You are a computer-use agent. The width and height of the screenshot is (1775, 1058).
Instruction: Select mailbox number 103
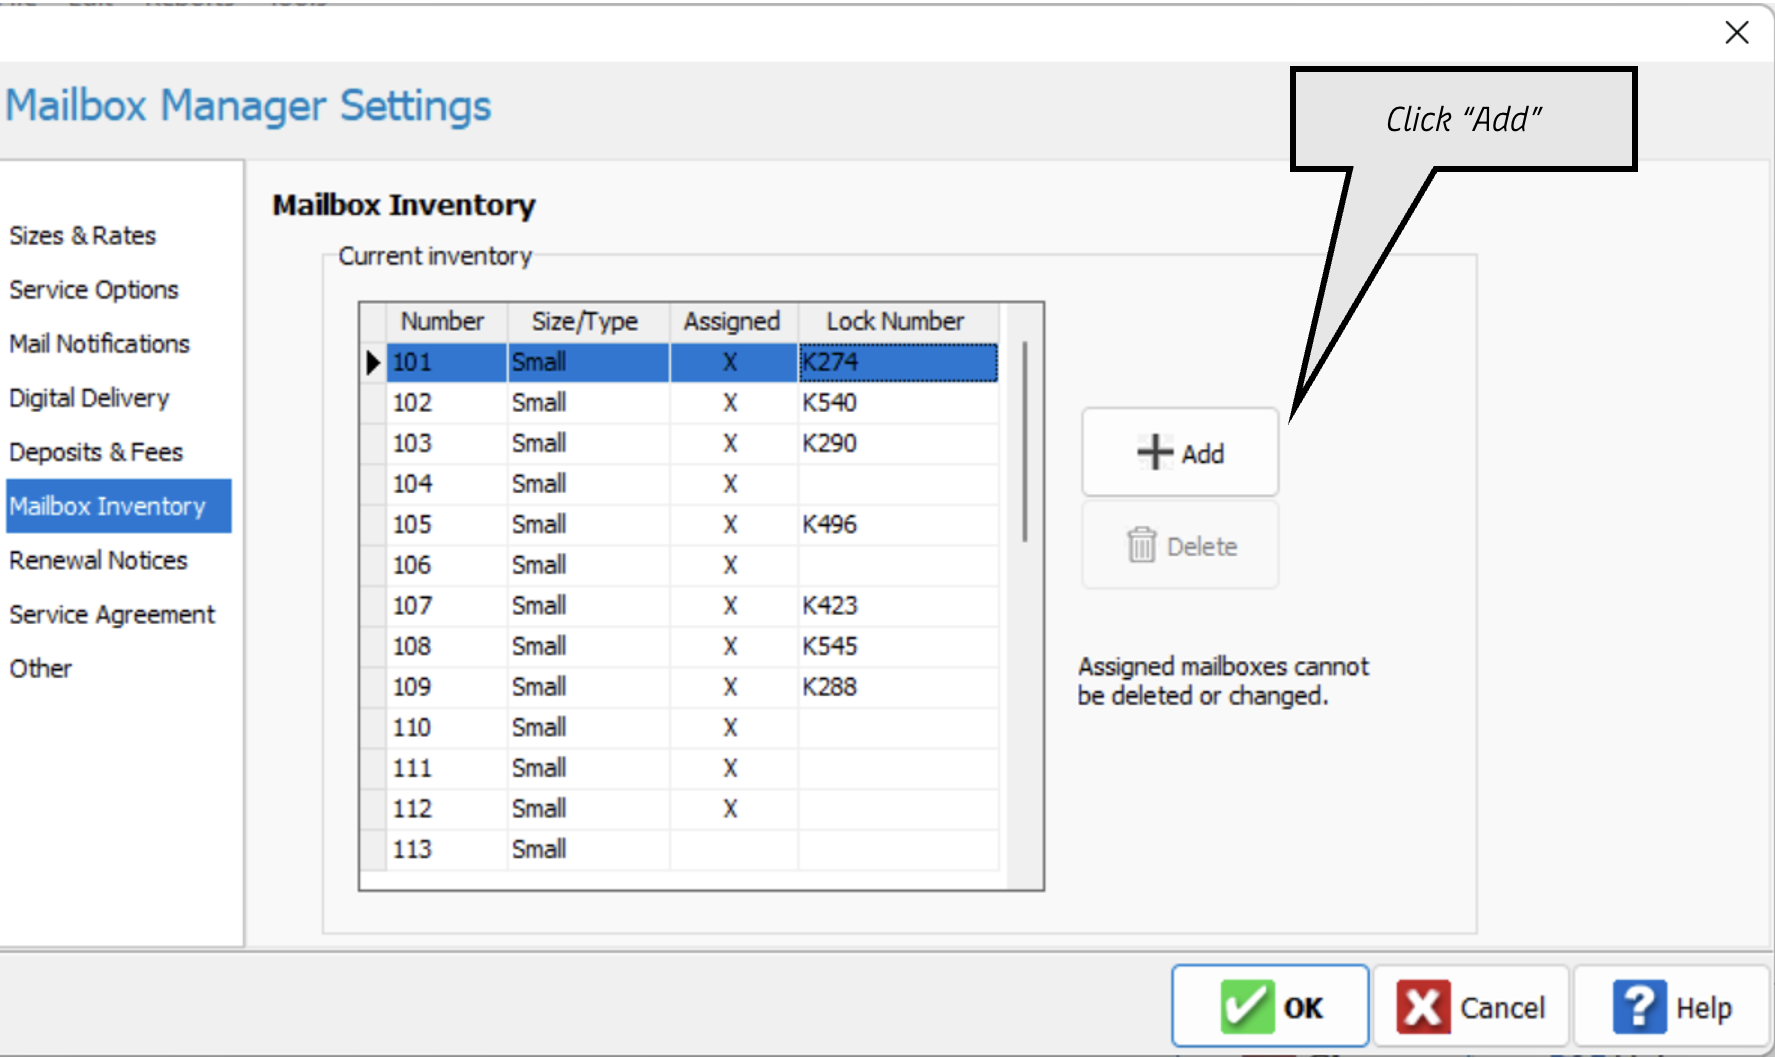coord(446,443)
